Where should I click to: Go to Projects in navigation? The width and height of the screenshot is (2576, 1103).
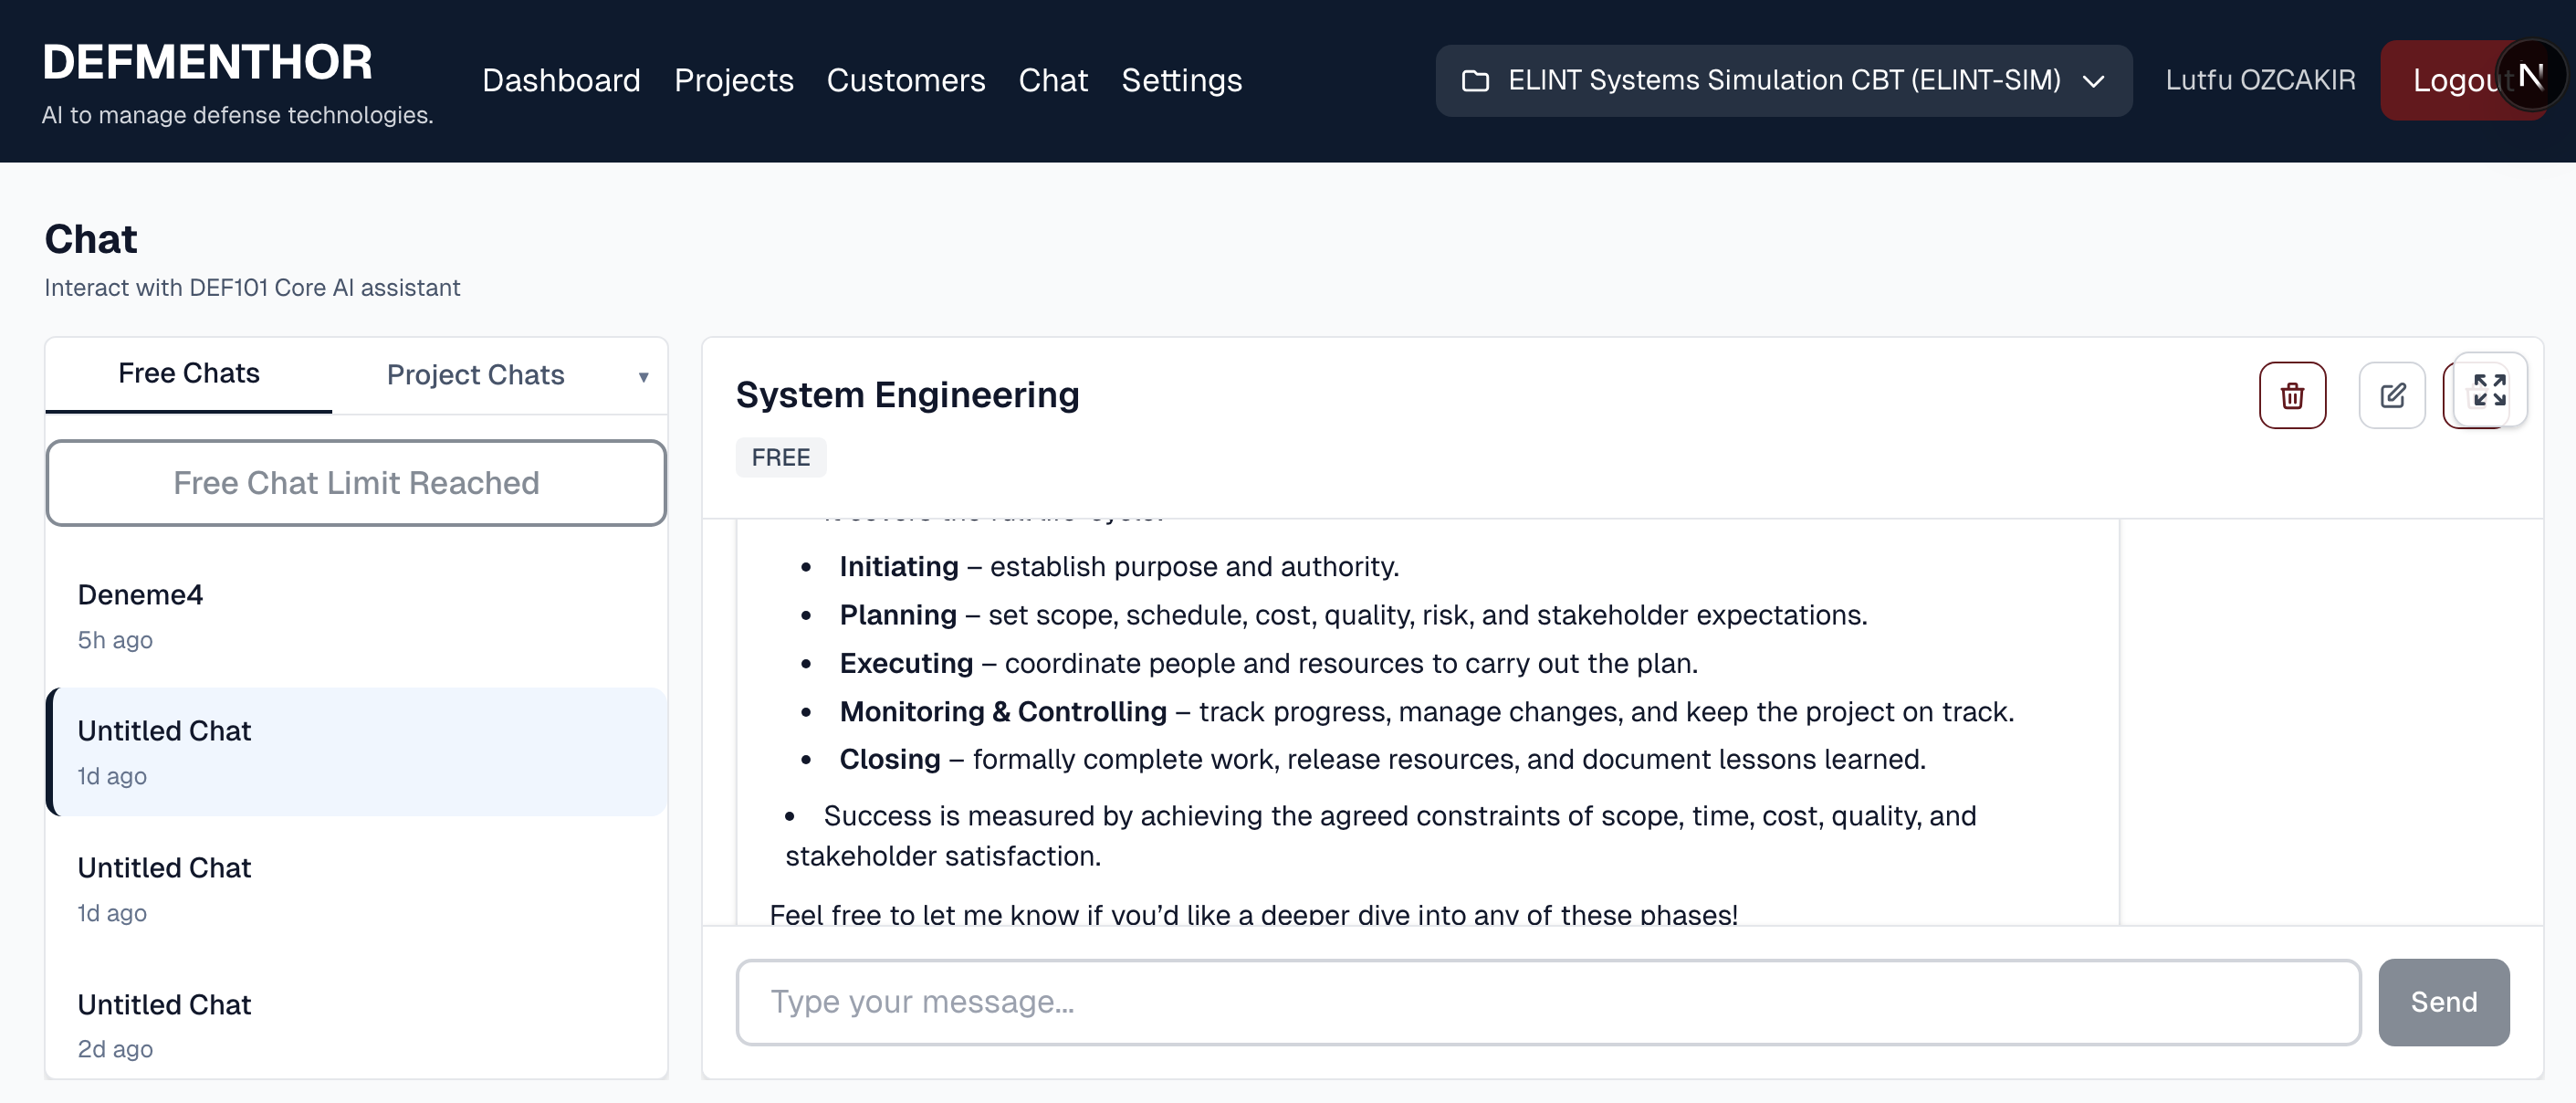click(x=733, y=80)
